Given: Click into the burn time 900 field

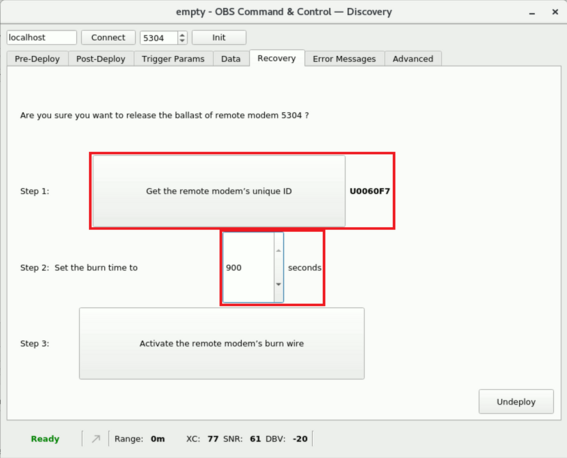Looking at the screenshot, I should coord(248,267).
